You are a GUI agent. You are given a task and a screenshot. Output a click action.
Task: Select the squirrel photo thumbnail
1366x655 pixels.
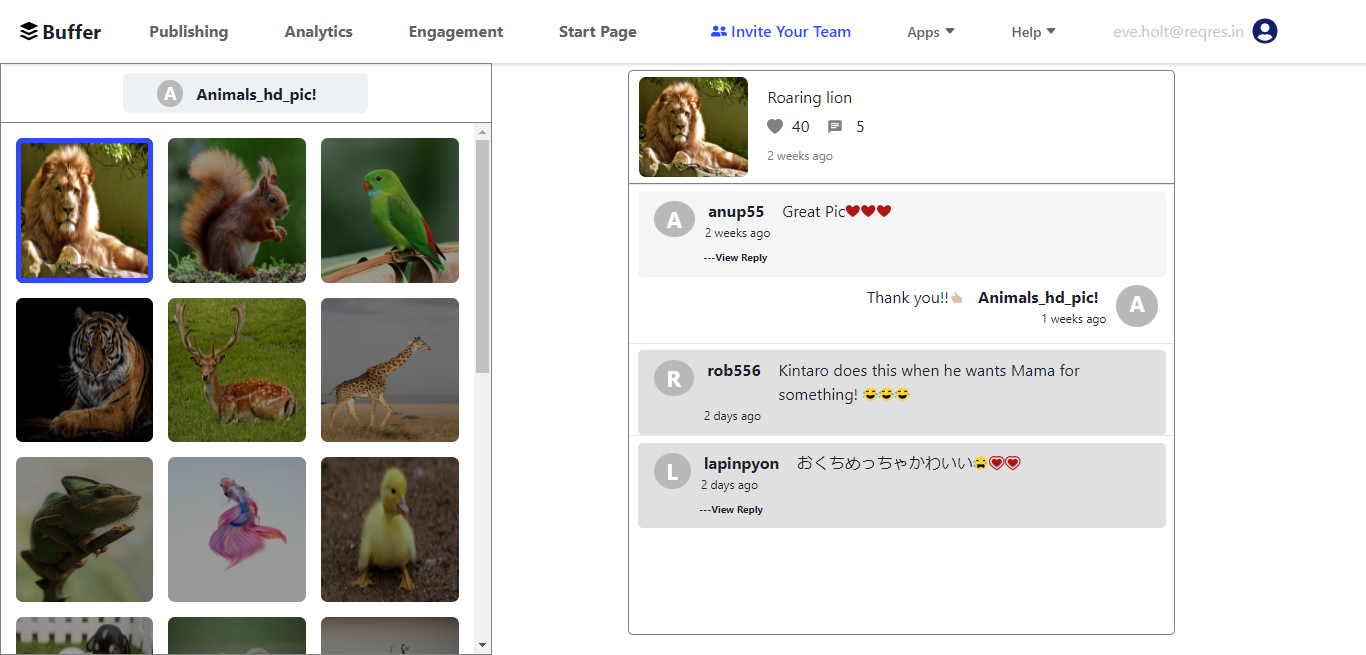[237, 210]
